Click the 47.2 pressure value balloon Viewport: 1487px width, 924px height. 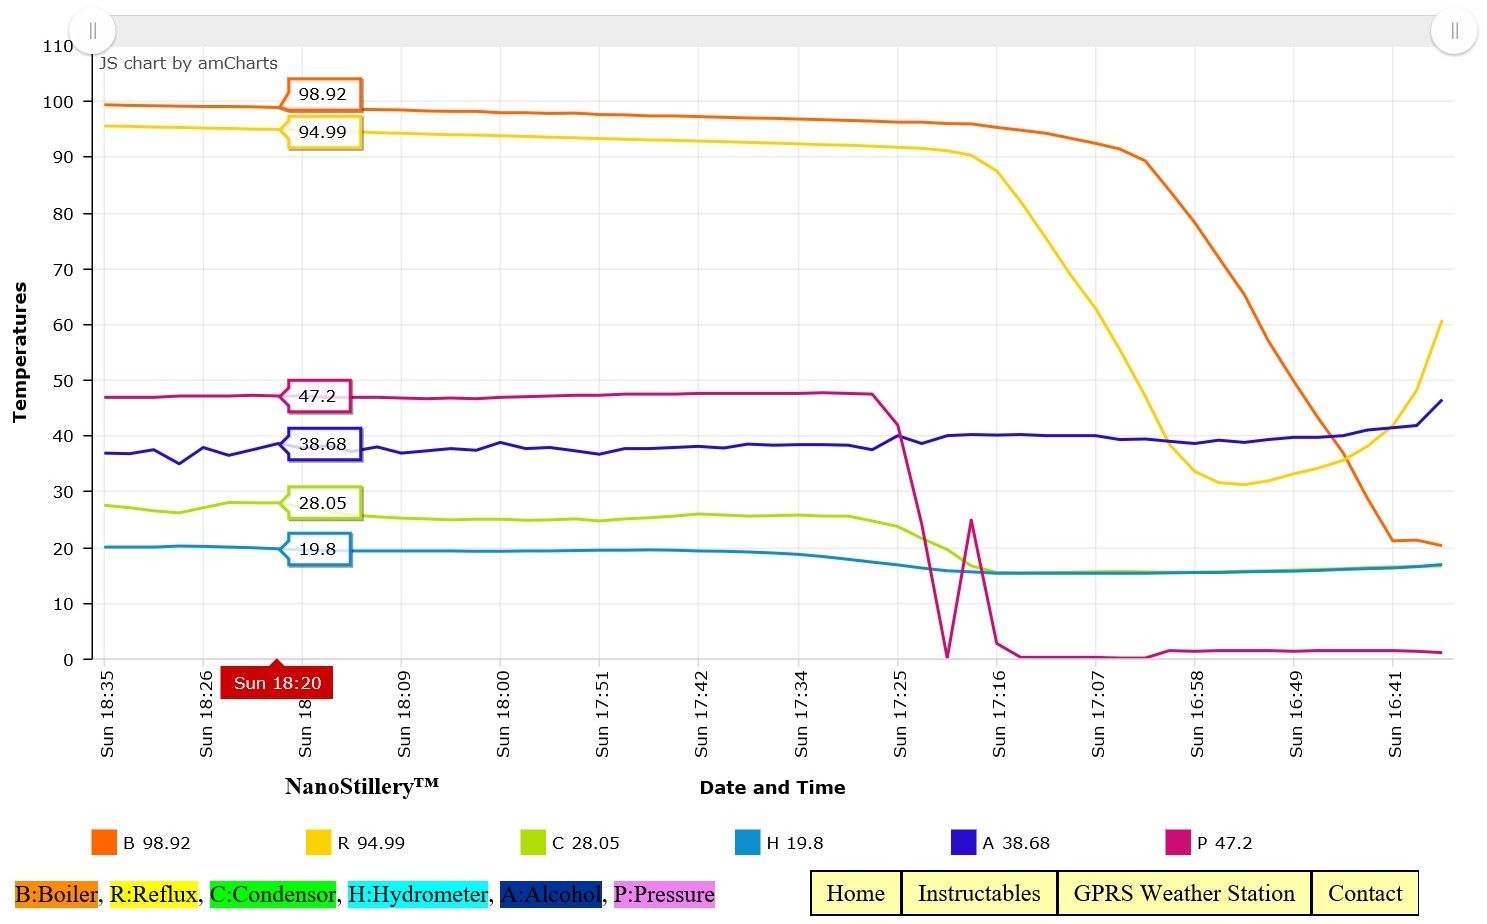319,396
